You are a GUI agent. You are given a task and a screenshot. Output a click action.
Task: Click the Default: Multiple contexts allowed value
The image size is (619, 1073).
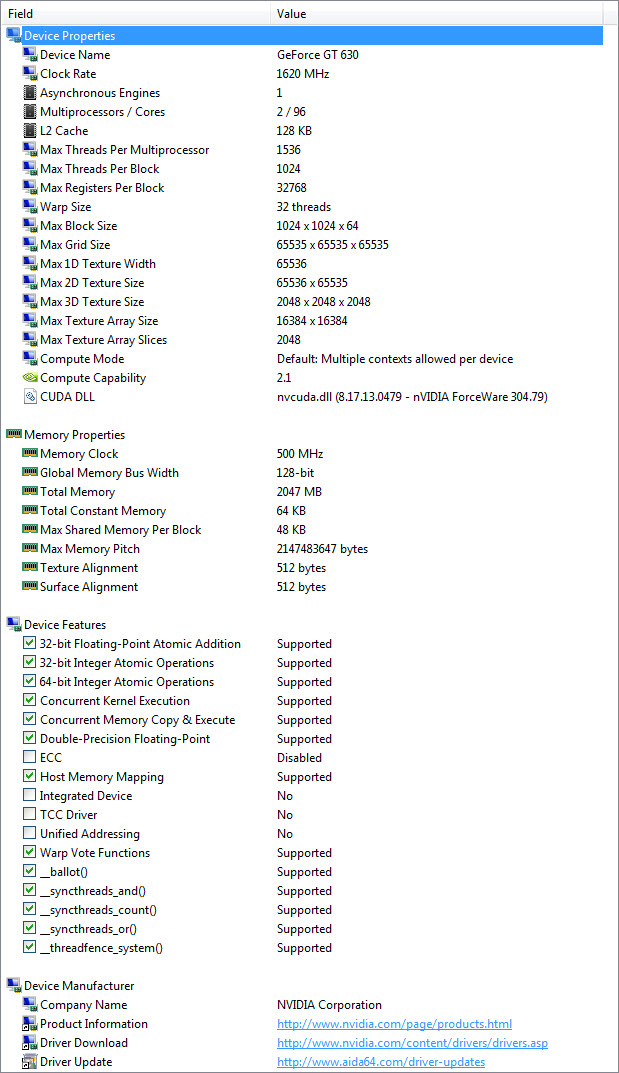pyautogui.click(x=395, y=359)
